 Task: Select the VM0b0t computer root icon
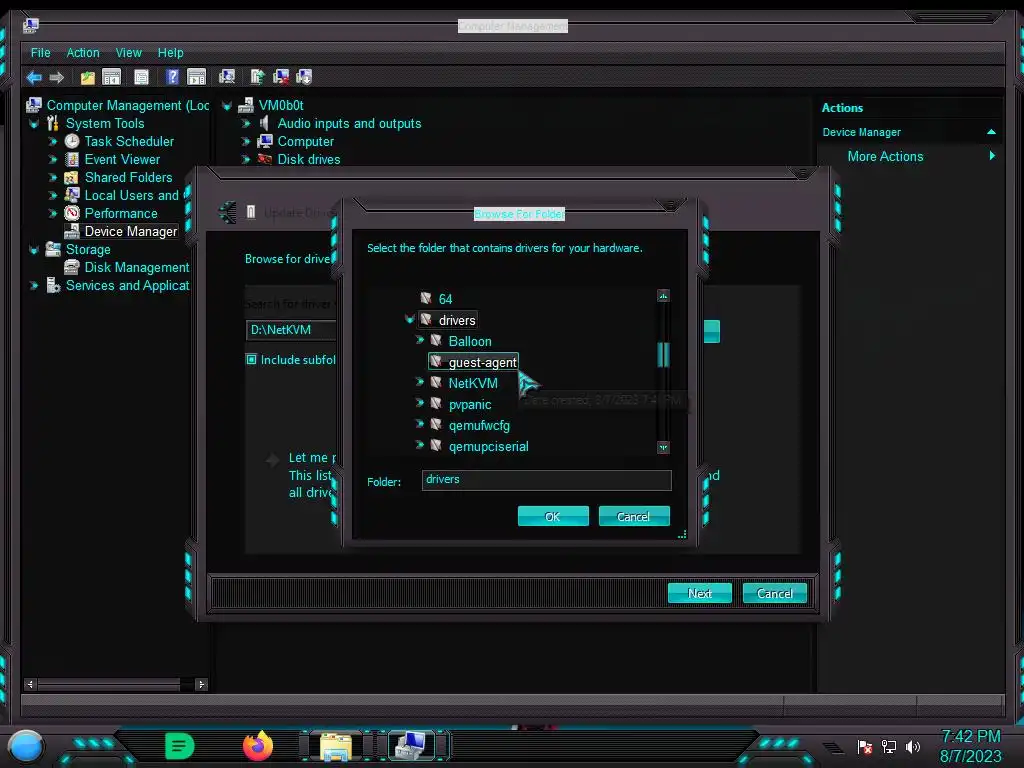tap(246, 105)
